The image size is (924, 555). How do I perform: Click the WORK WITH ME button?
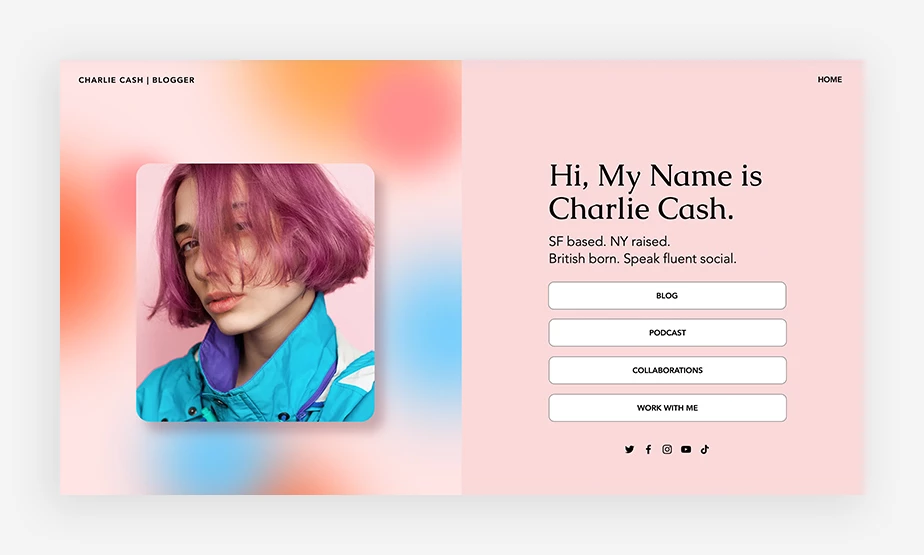[x=667, y=408]
